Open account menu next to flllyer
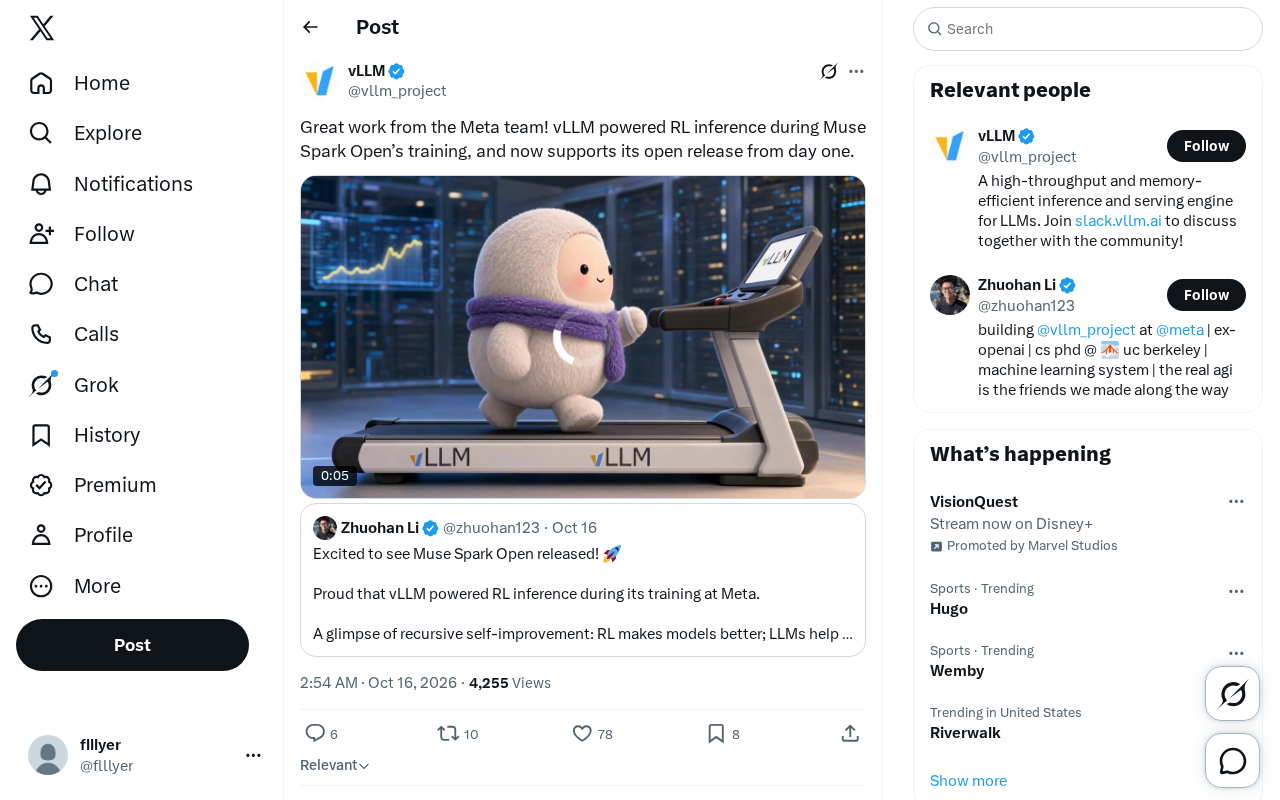 point(253,755)
